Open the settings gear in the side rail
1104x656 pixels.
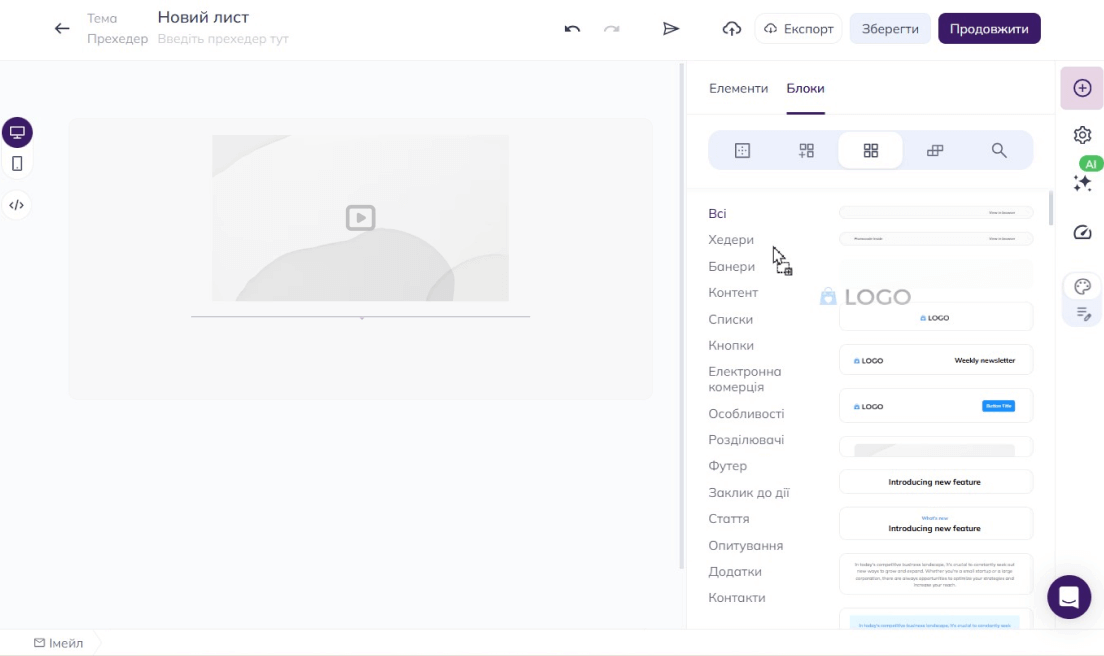click(1082, 134)
